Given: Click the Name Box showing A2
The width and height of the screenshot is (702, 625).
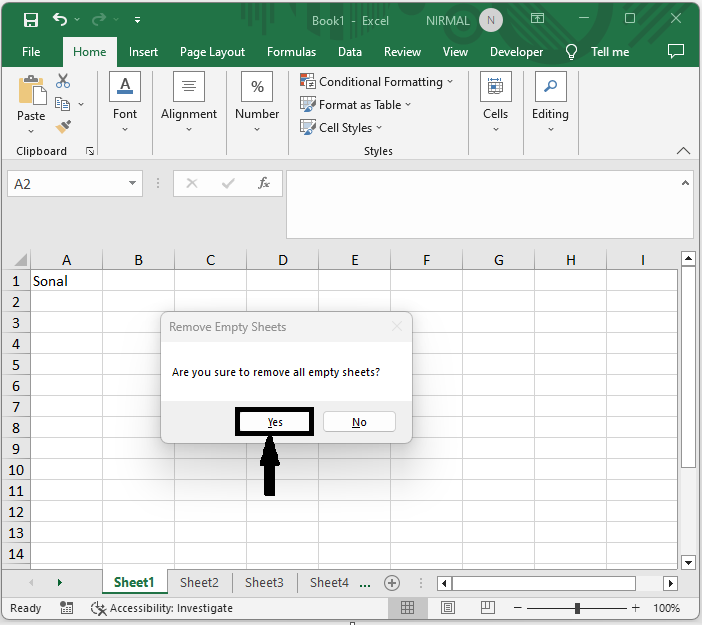Looking at the screenshot, I should coord(66,184).
